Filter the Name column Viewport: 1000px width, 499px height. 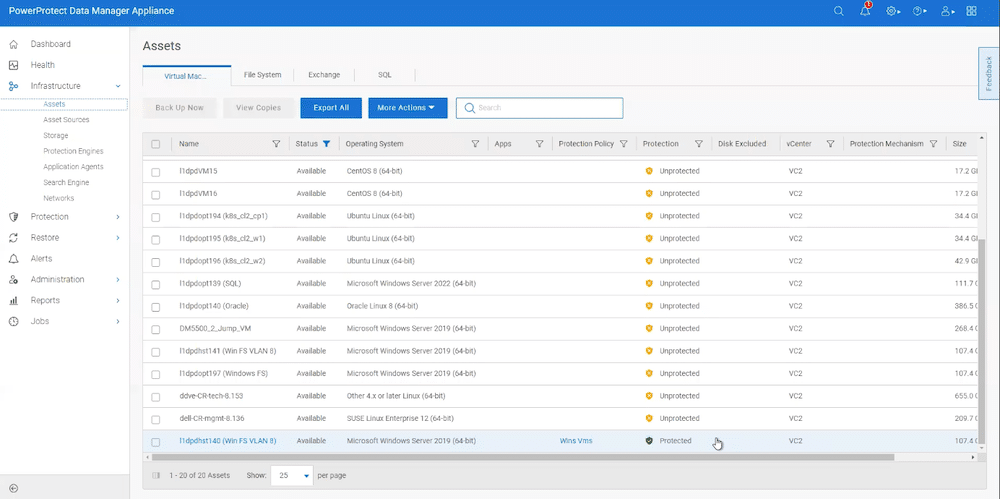tap(276, 144)
